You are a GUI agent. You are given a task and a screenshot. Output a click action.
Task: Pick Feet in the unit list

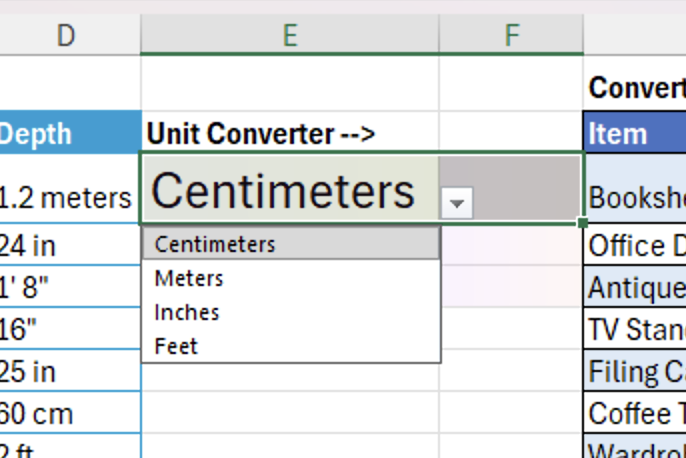pos(291,346)
